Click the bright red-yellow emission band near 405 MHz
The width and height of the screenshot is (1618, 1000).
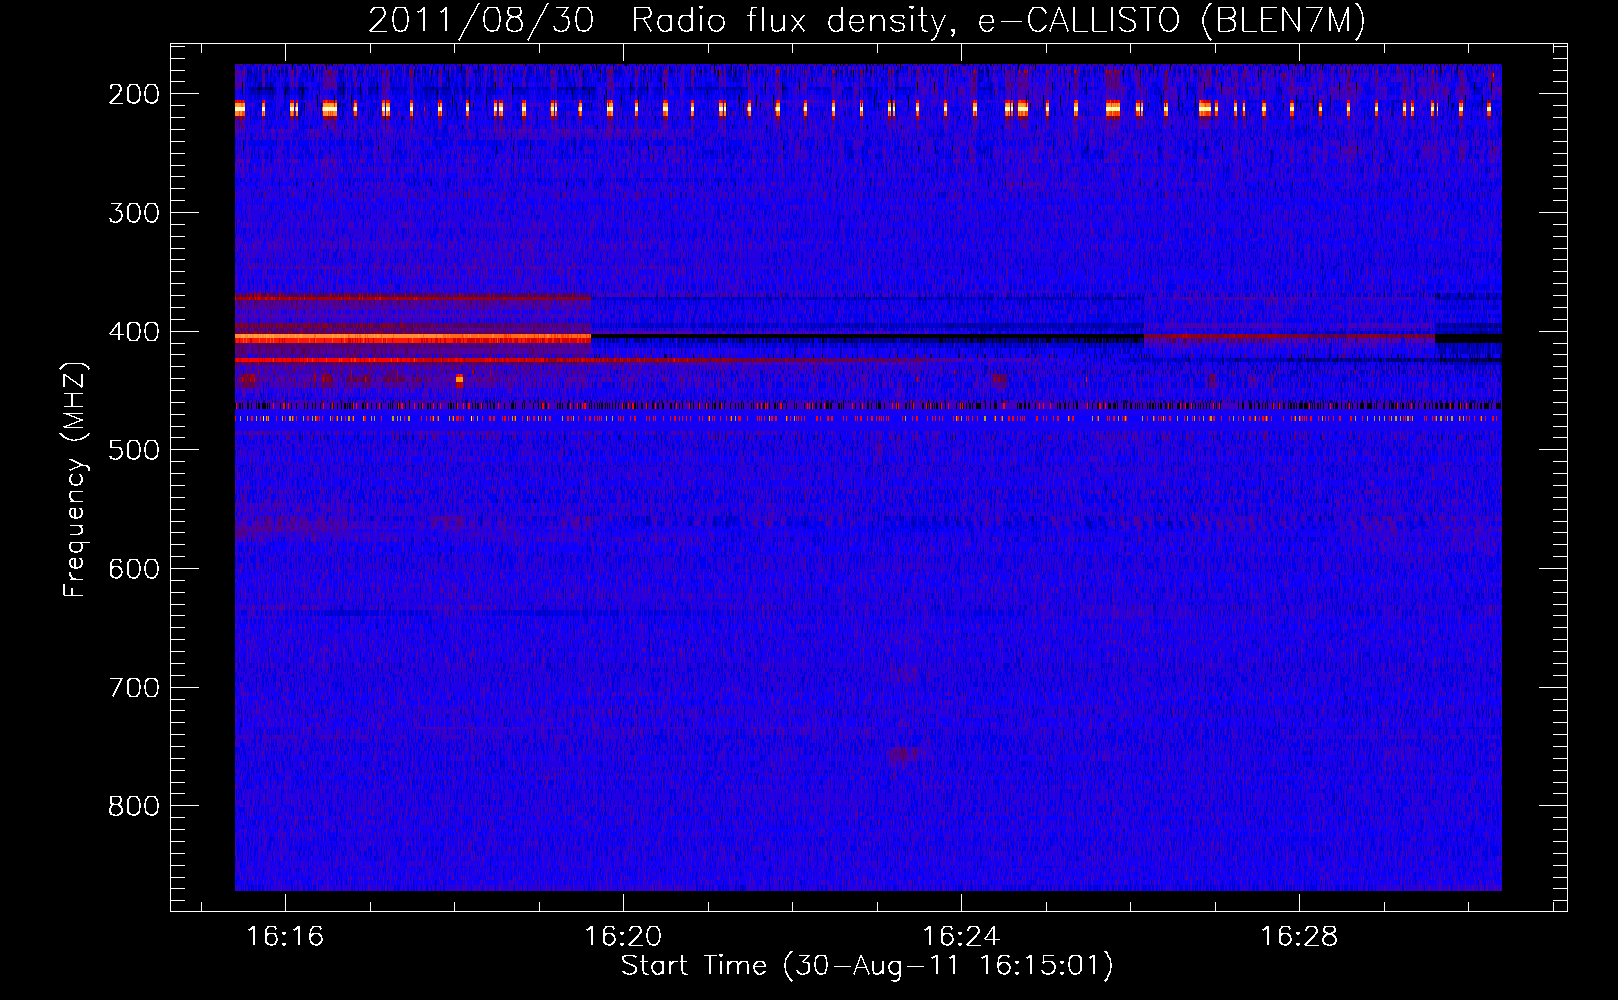pos(413,339)
